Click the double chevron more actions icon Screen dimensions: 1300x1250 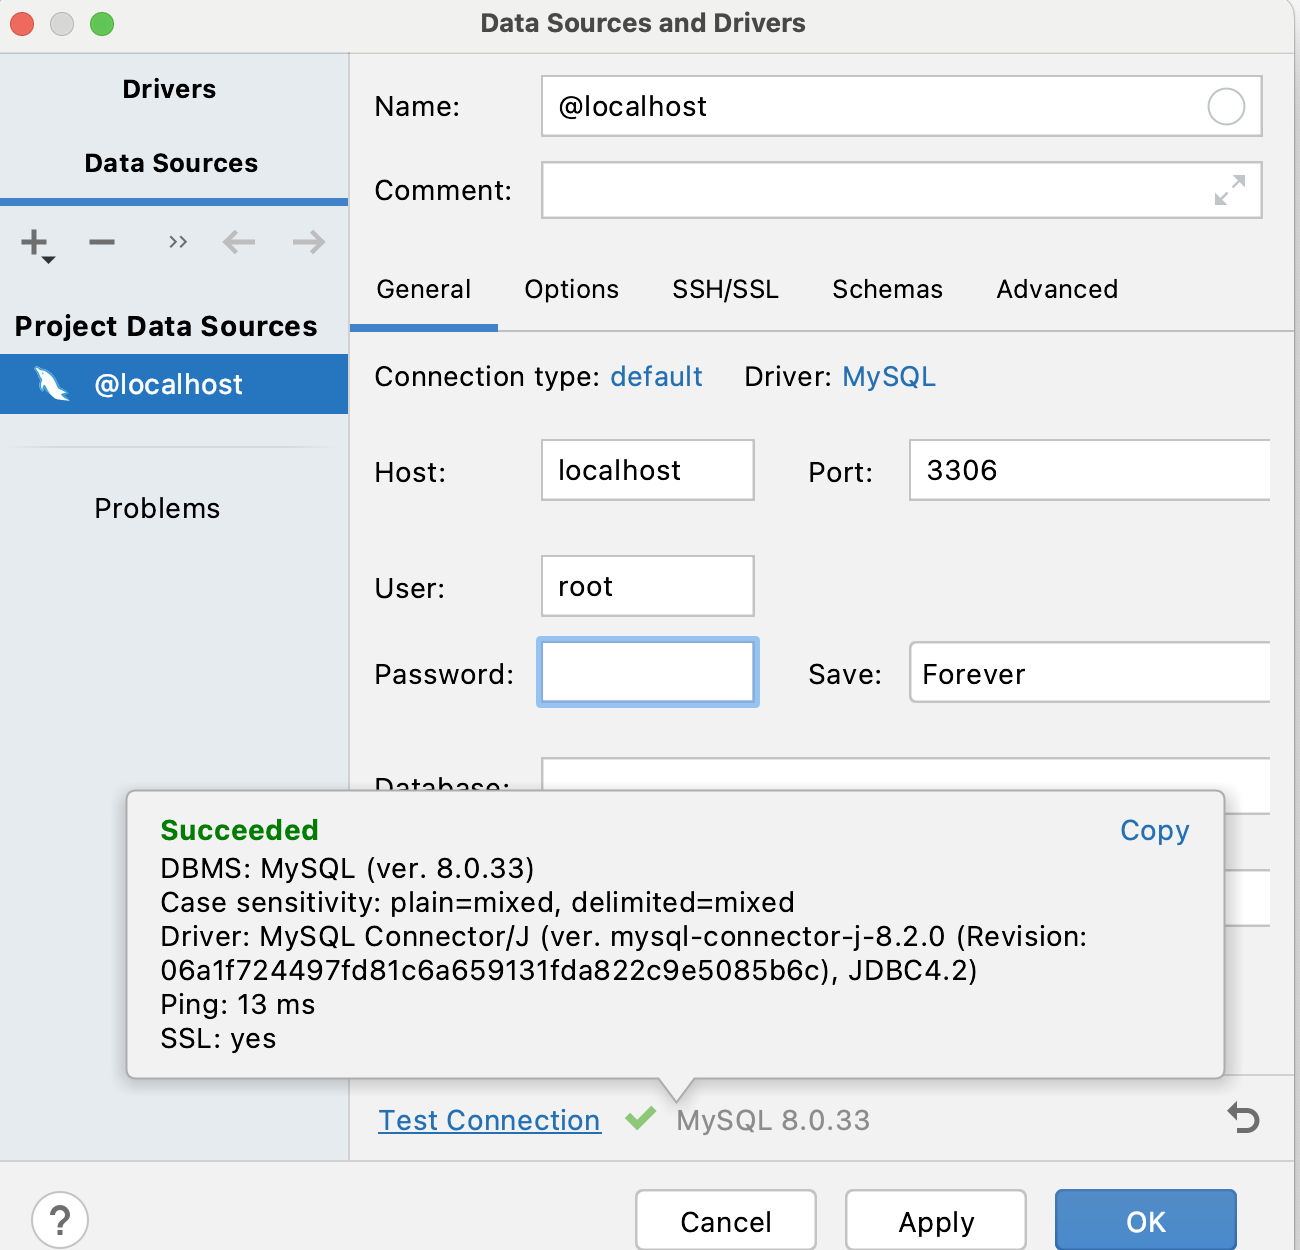pyautogui.click(x=178, y=242)
